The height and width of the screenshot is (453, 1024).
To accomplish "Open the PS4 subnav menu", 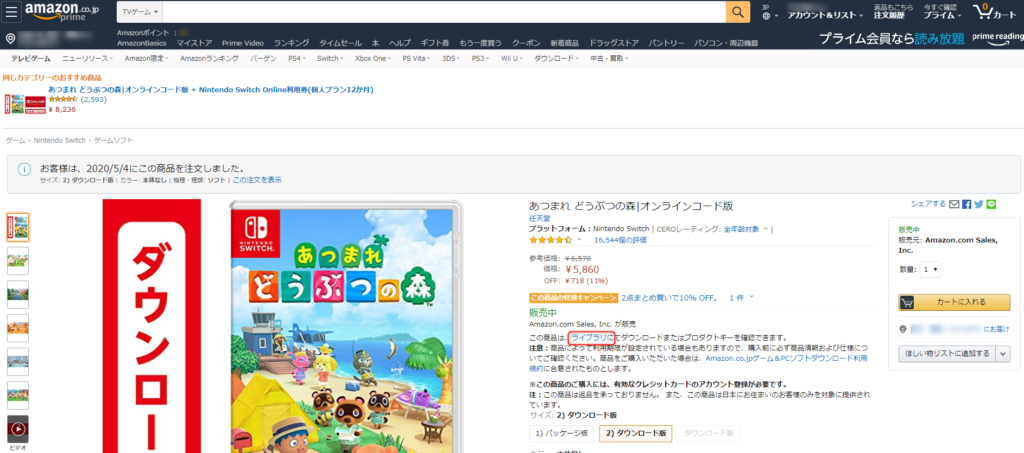I will point(297,58).
